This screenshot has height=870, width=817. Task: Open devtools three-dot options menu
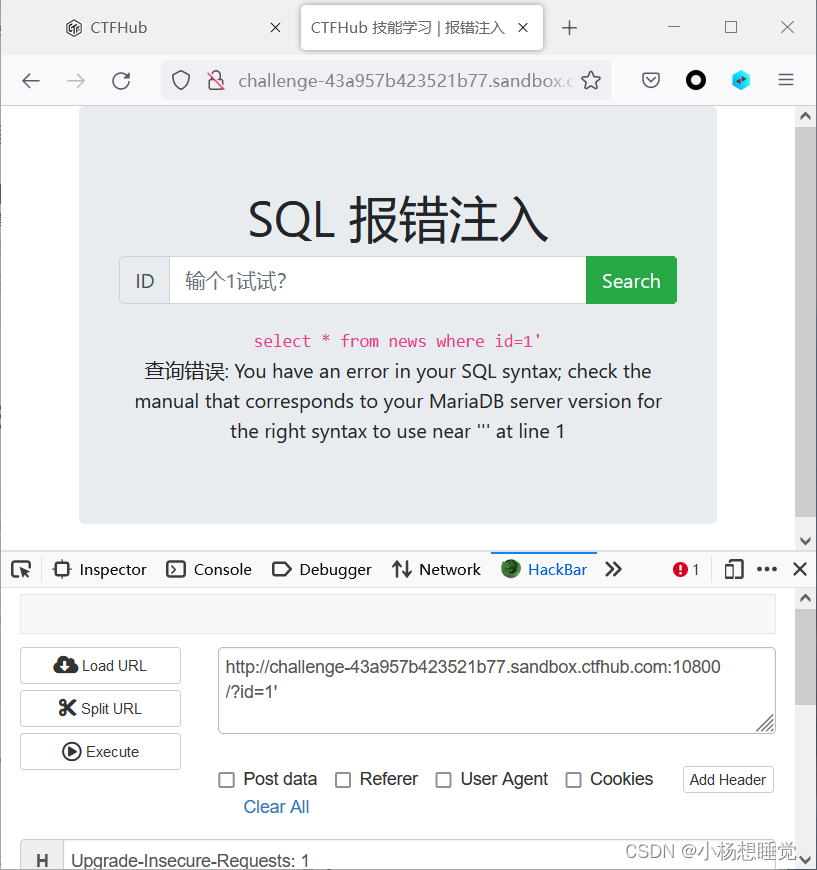(x=766, y=569)
